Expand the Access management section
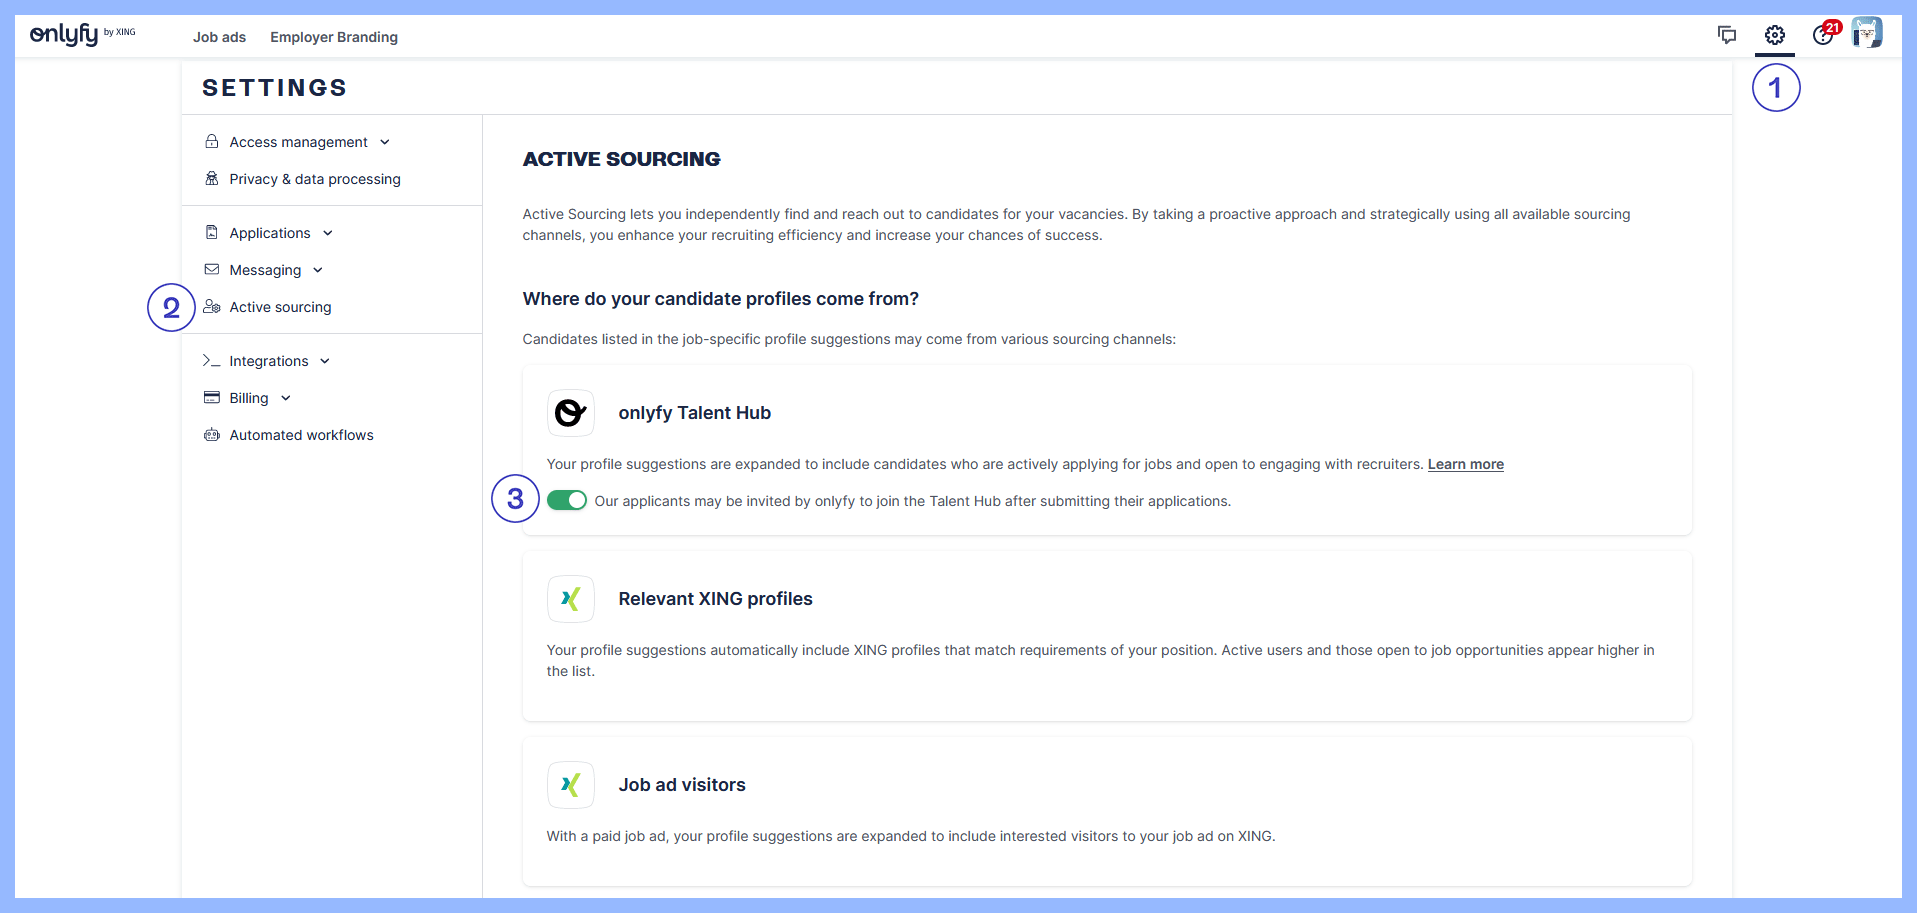 click(385, 141)
